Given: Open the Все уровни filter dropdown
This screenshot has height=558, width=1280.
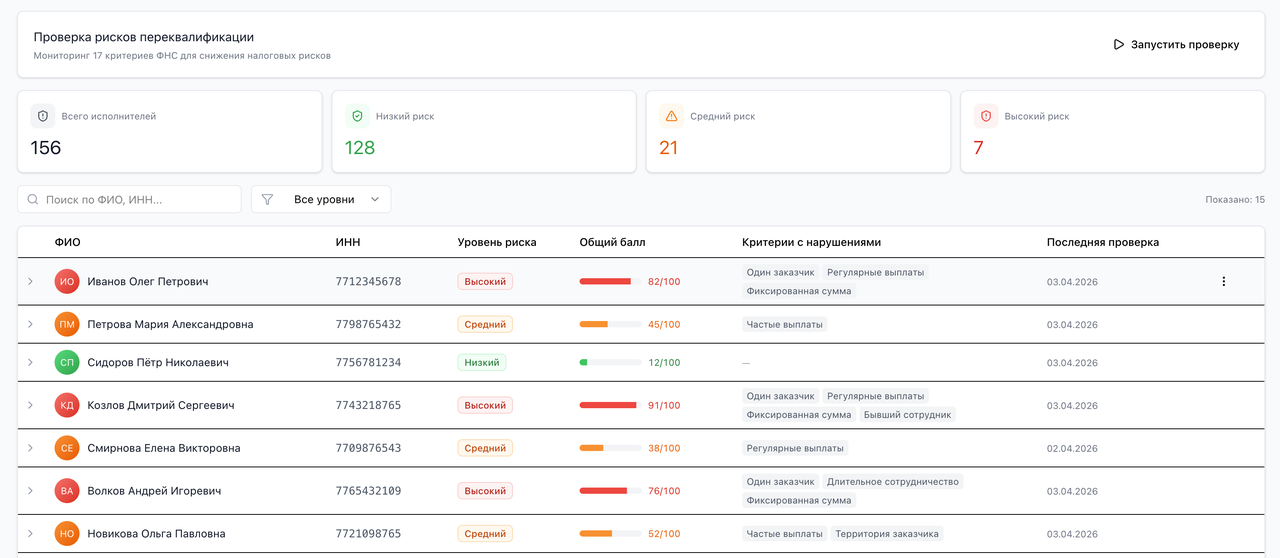Looking at the screenshot, I should (321, 199).
